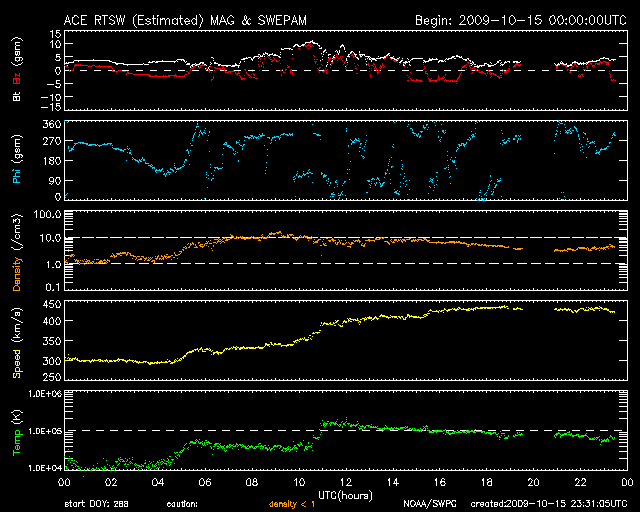Click the '90' tick on Phi axis
Screen dimensions: 640x512
55,180
